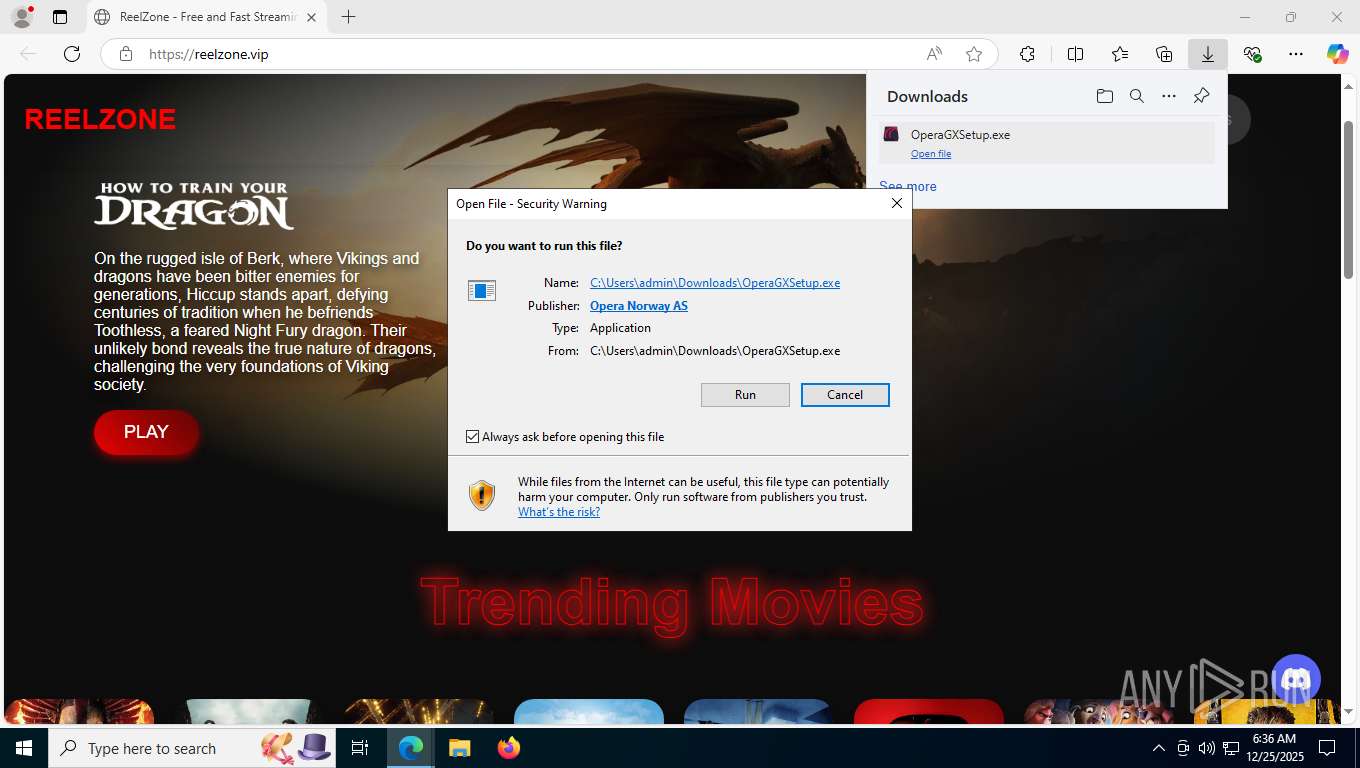Open the Favorites list icon

tap(1120, 54)
